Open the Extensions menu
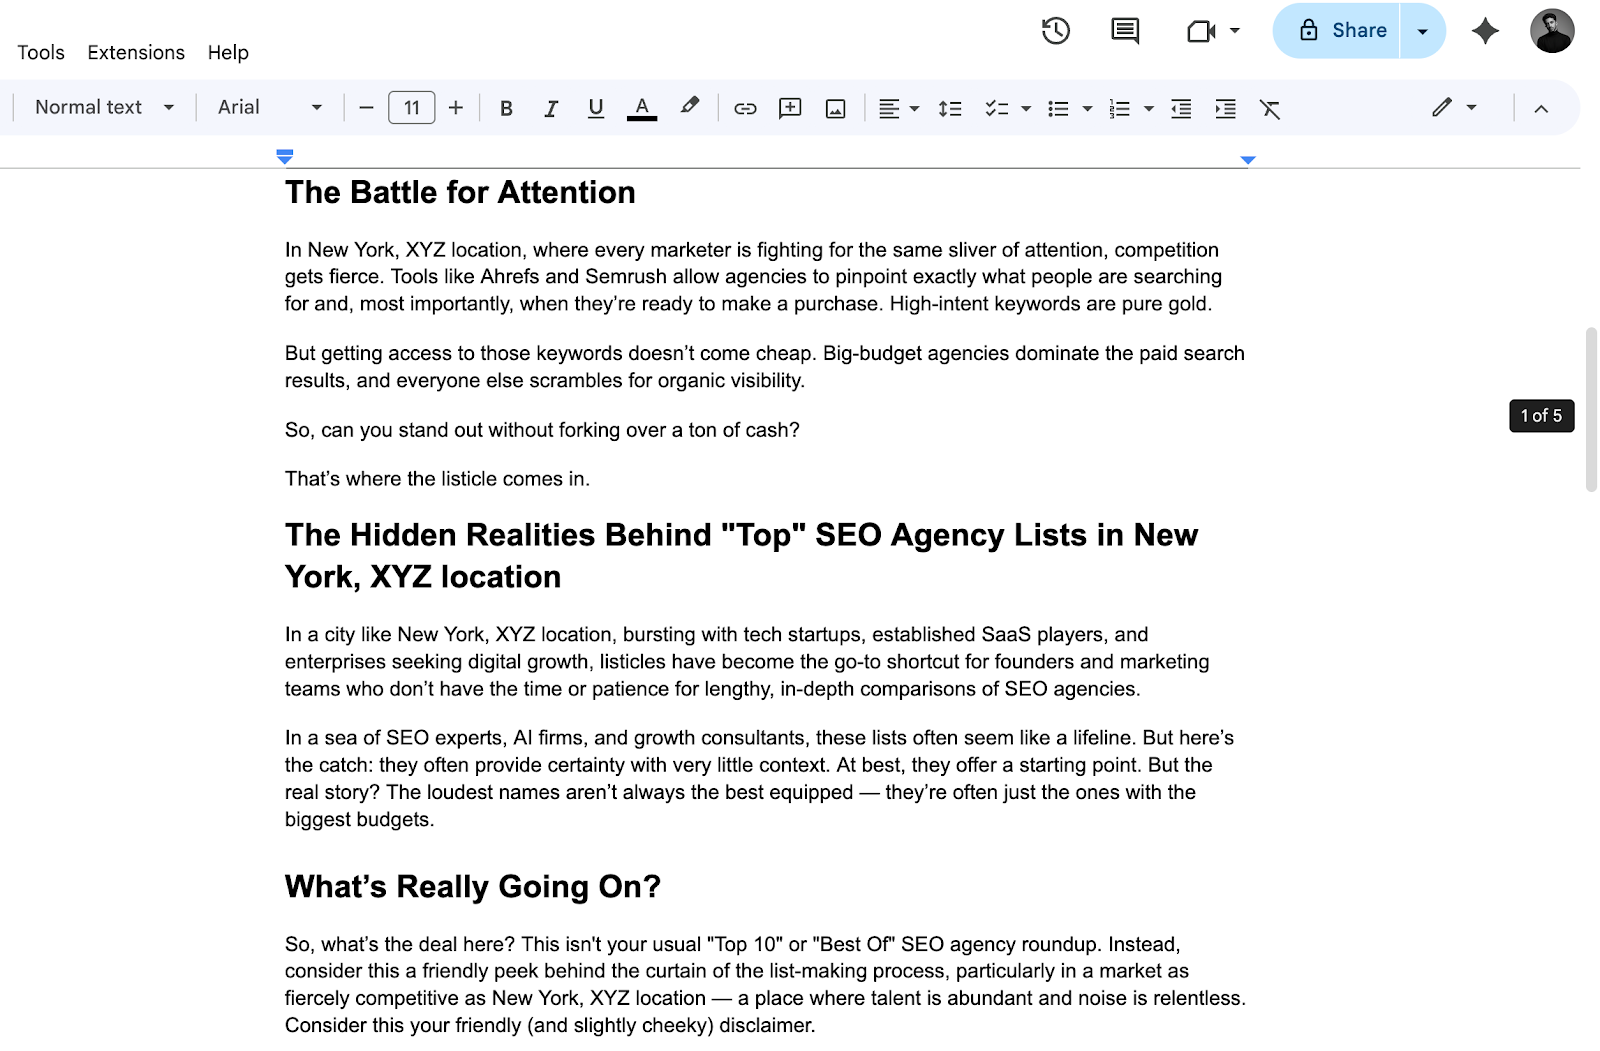The height and width of the screenshot is (1051, 1600). click(135, 52)
